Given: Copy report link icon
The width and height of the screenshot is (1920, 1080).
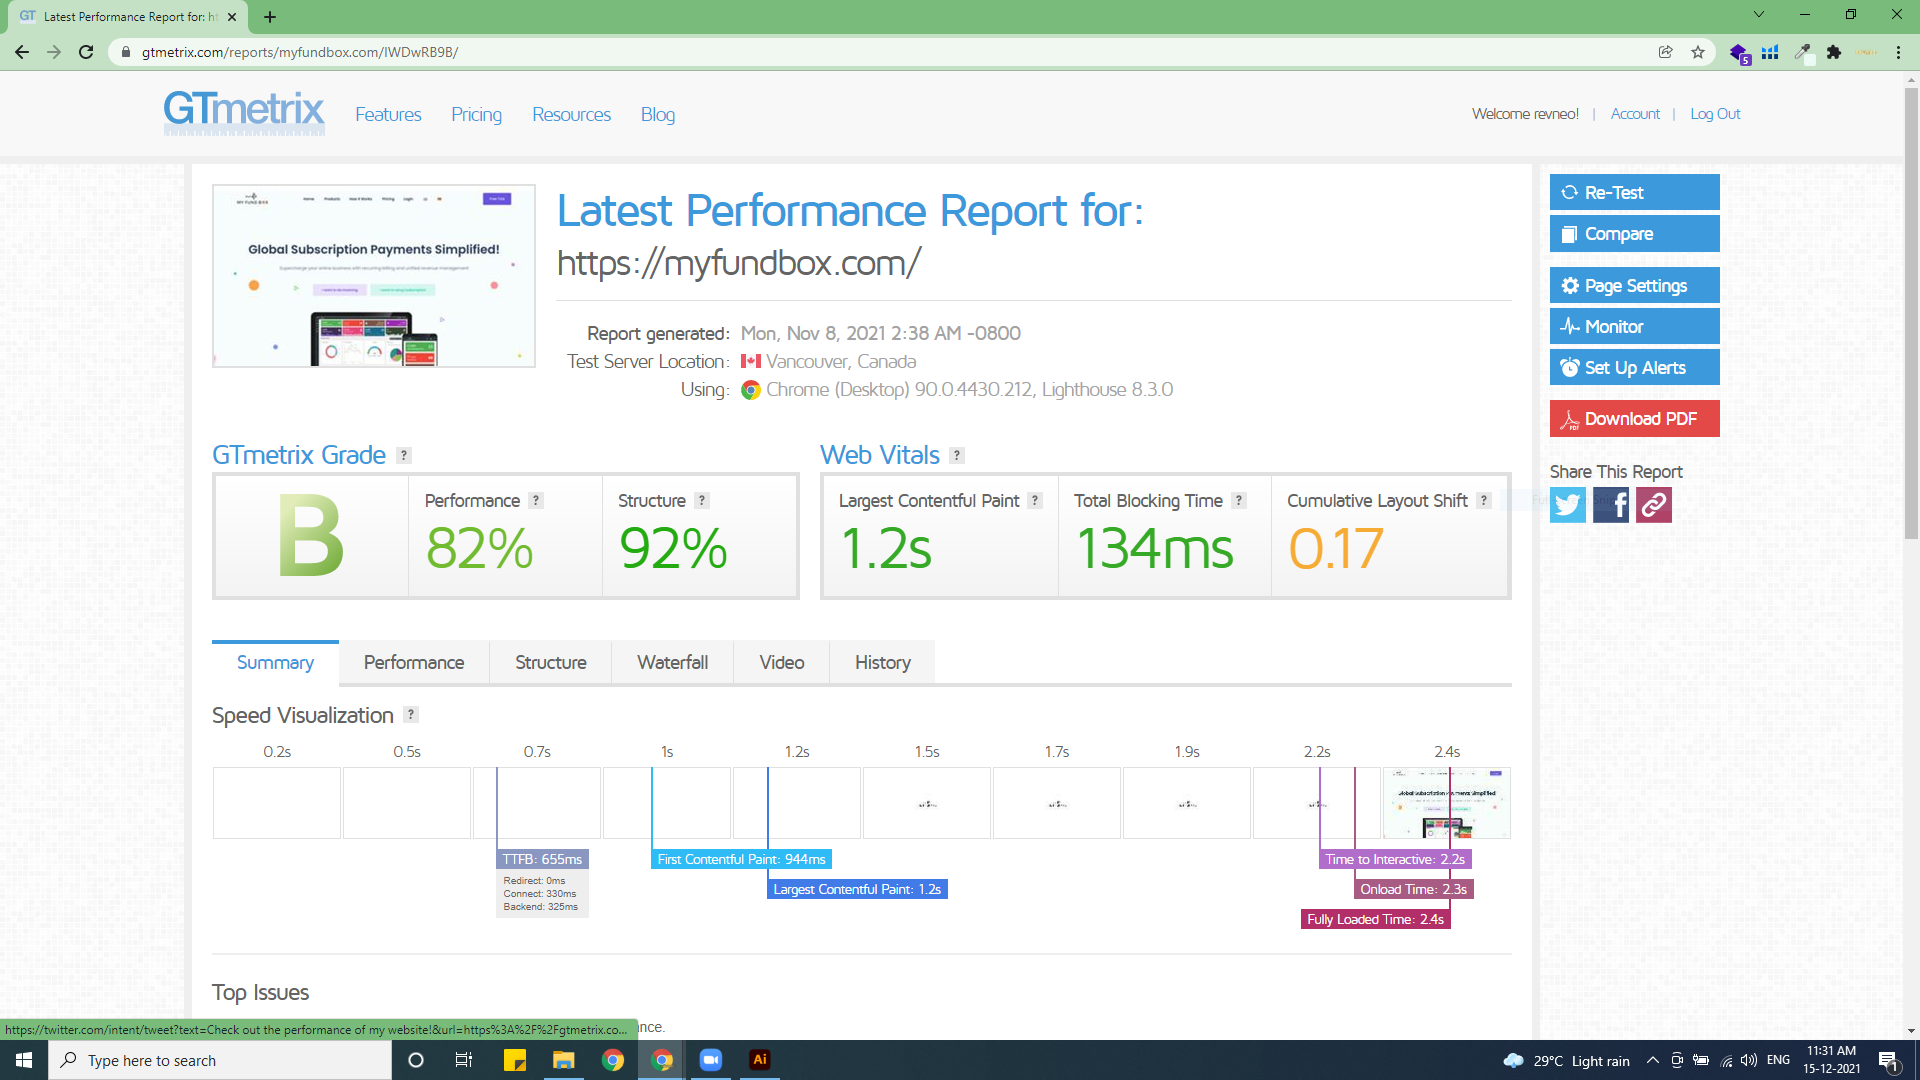Looking at the screenshot, I should pos(1653,505).
